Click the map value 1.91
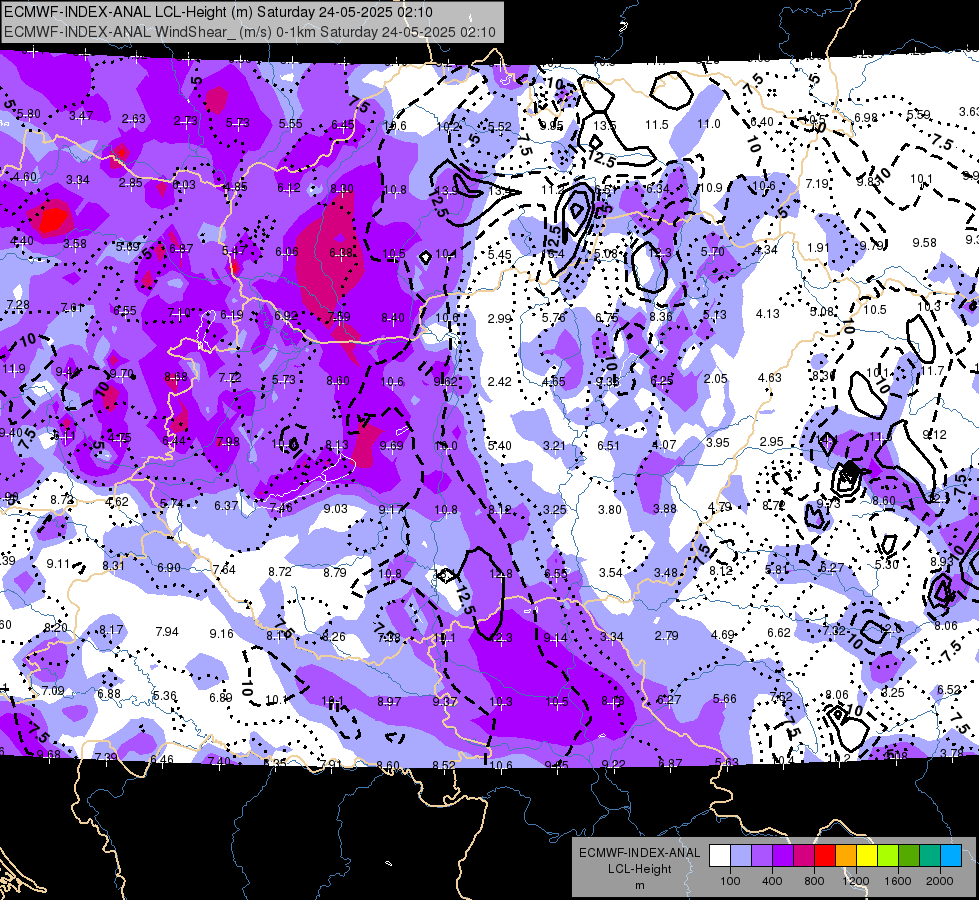 pyautogui.click(x=818, y=248)
